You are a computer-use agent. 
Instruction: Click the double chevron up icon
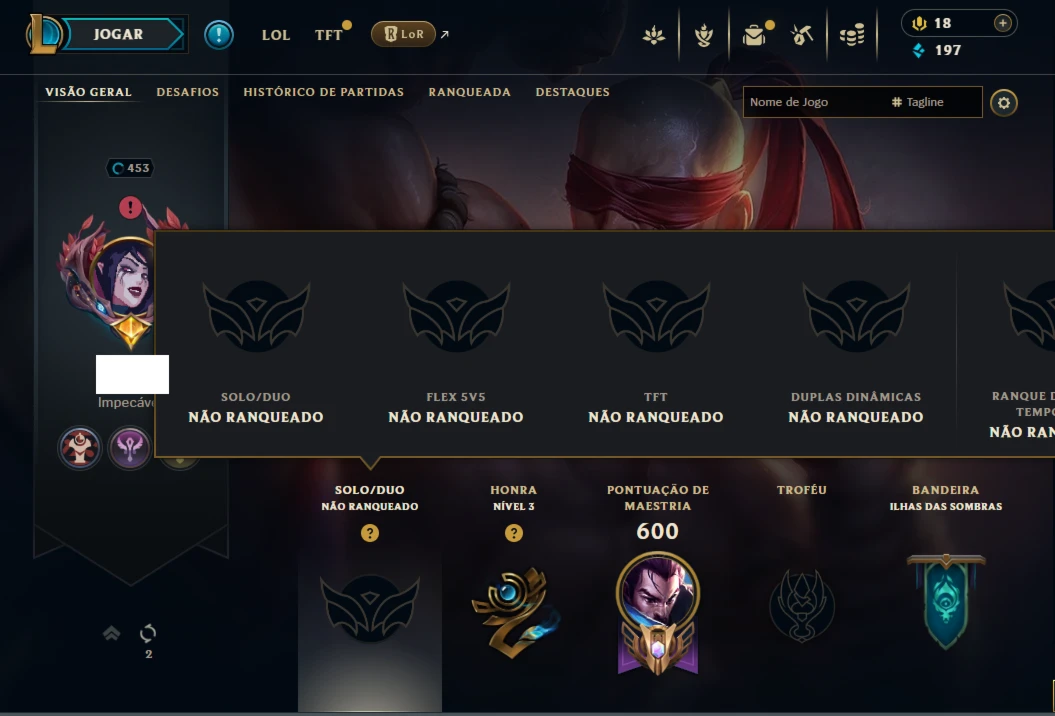[112, 633]
